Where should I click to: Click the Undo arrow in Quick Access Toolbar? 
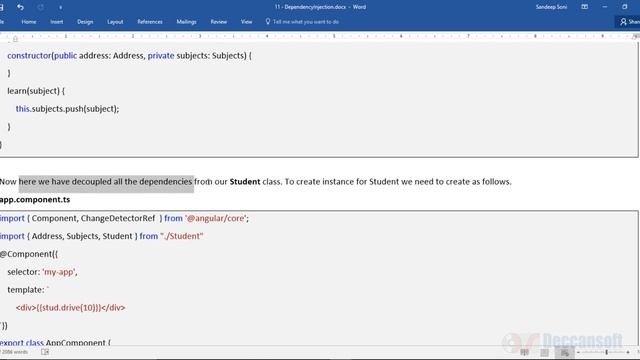click(x=20, y=7)
